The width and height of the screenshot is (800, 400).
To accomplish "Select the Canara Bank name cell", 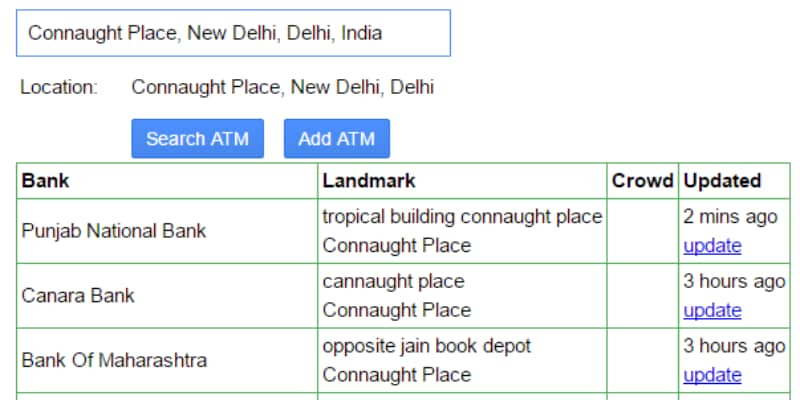I will pyautogui.click(x=167, y=295).
